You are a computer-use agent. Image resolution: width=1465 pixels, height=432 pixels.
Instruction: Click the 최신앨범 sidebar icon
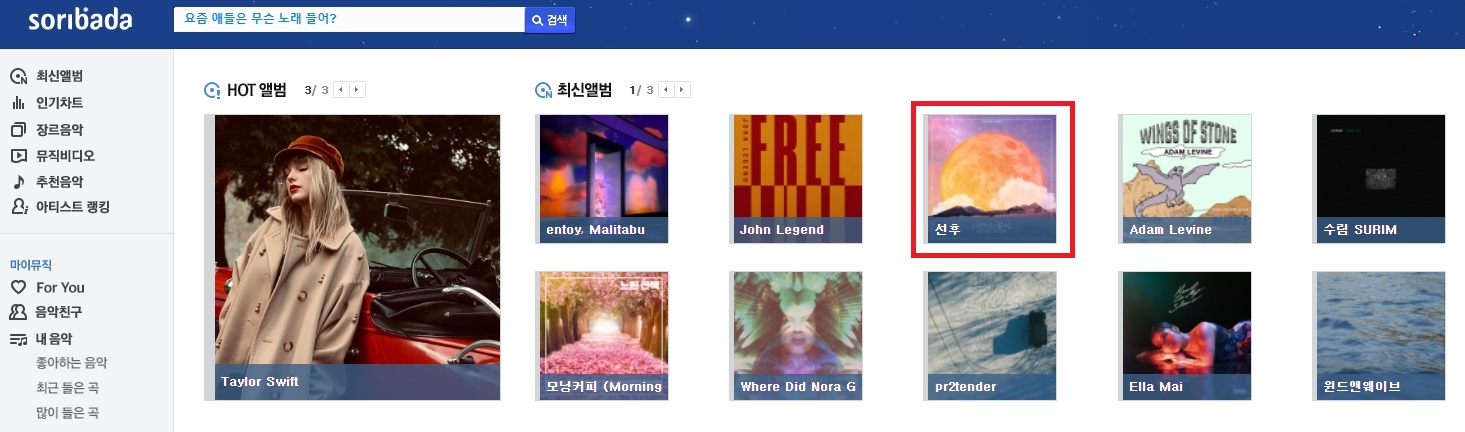pyautogui.click(x=18, y=77)
